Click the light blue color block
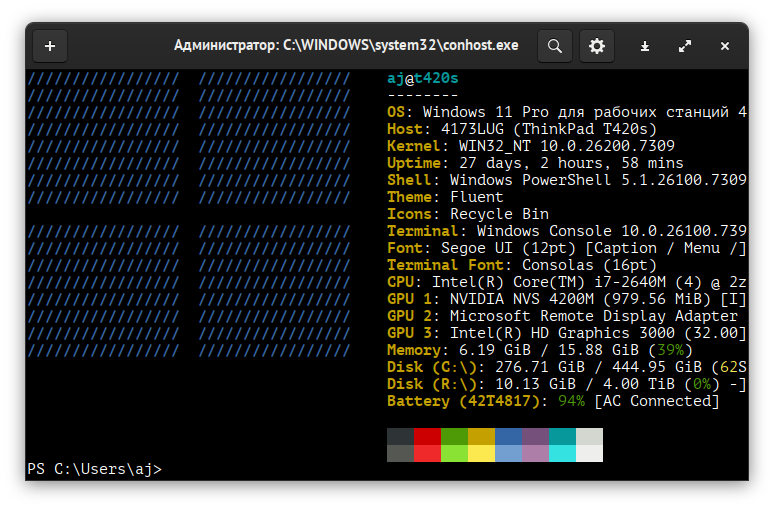The height and width of the screenshot is (509, 774). click(x=508, y=453)
